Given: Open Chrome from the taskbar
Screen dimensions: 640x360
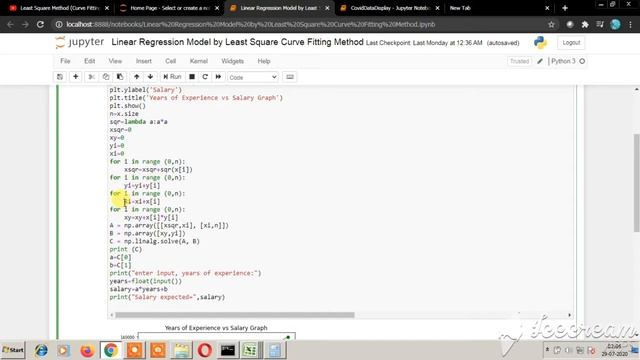Looking at the screenshot, I should [x=110, y=350].
